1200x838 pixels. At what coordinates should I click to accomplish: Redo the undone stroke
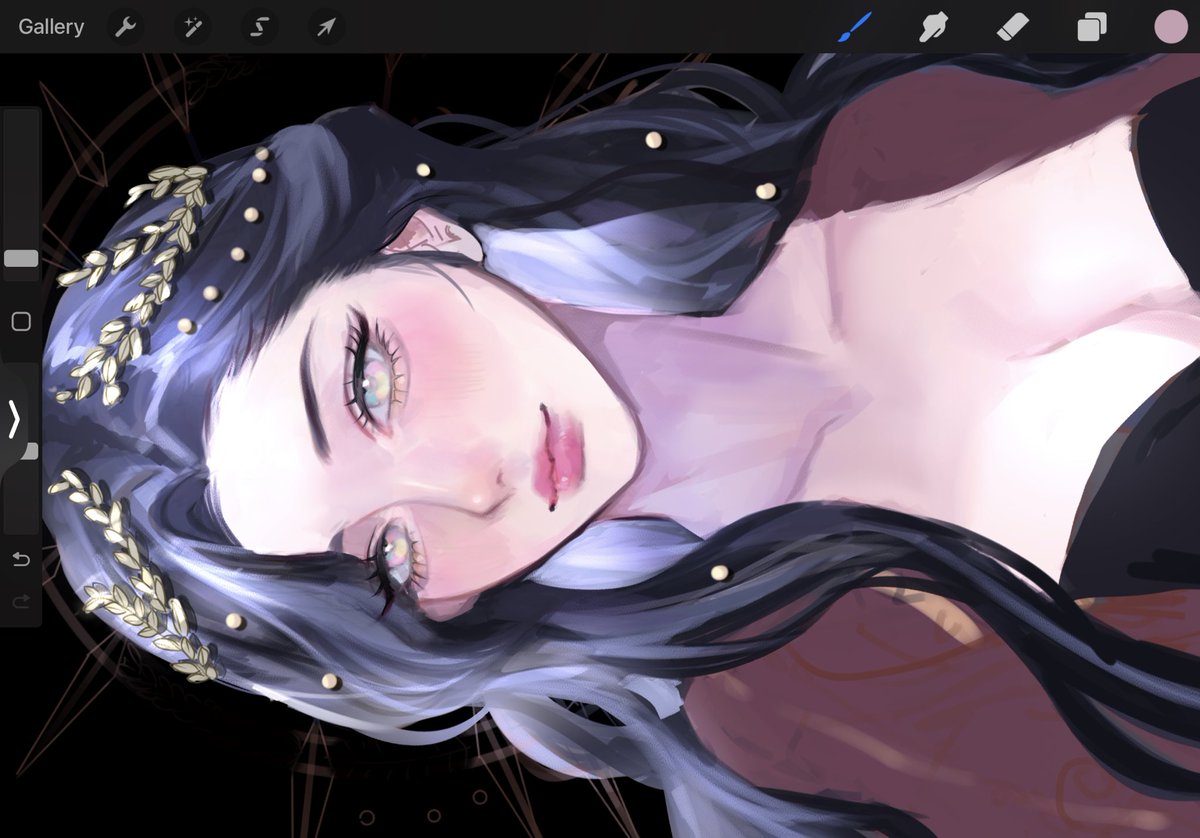[18, 602]
